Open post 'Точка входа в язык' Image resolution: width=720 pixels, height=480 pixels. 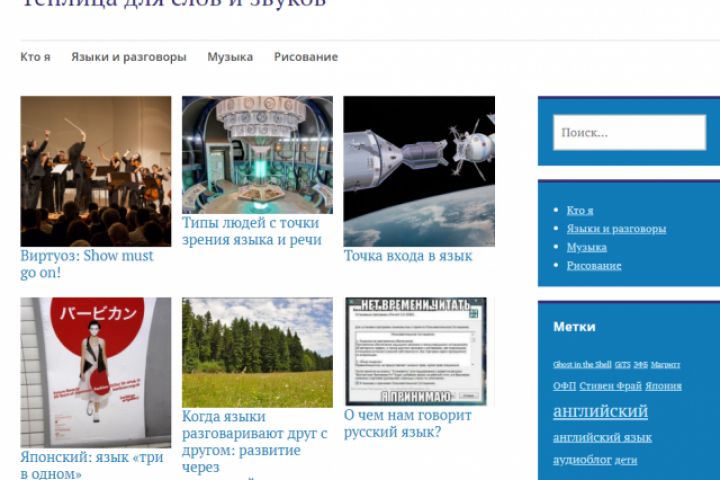pyautogui.click(x=408, y=256)
